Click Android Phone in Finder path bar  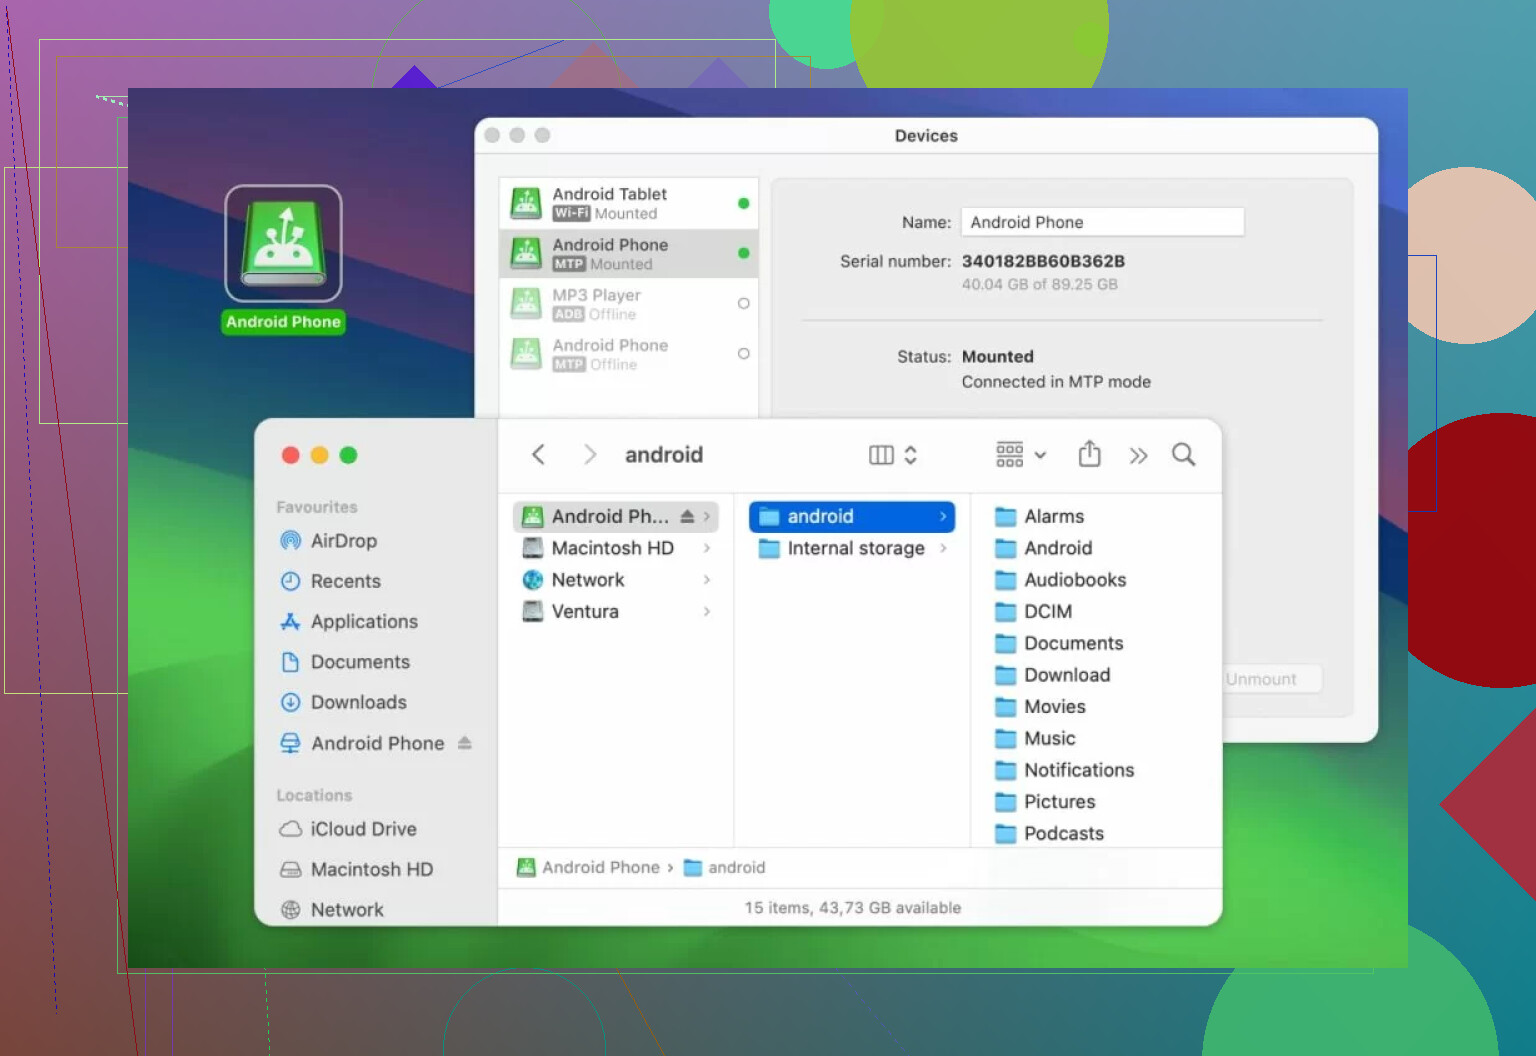coord(588,868)
